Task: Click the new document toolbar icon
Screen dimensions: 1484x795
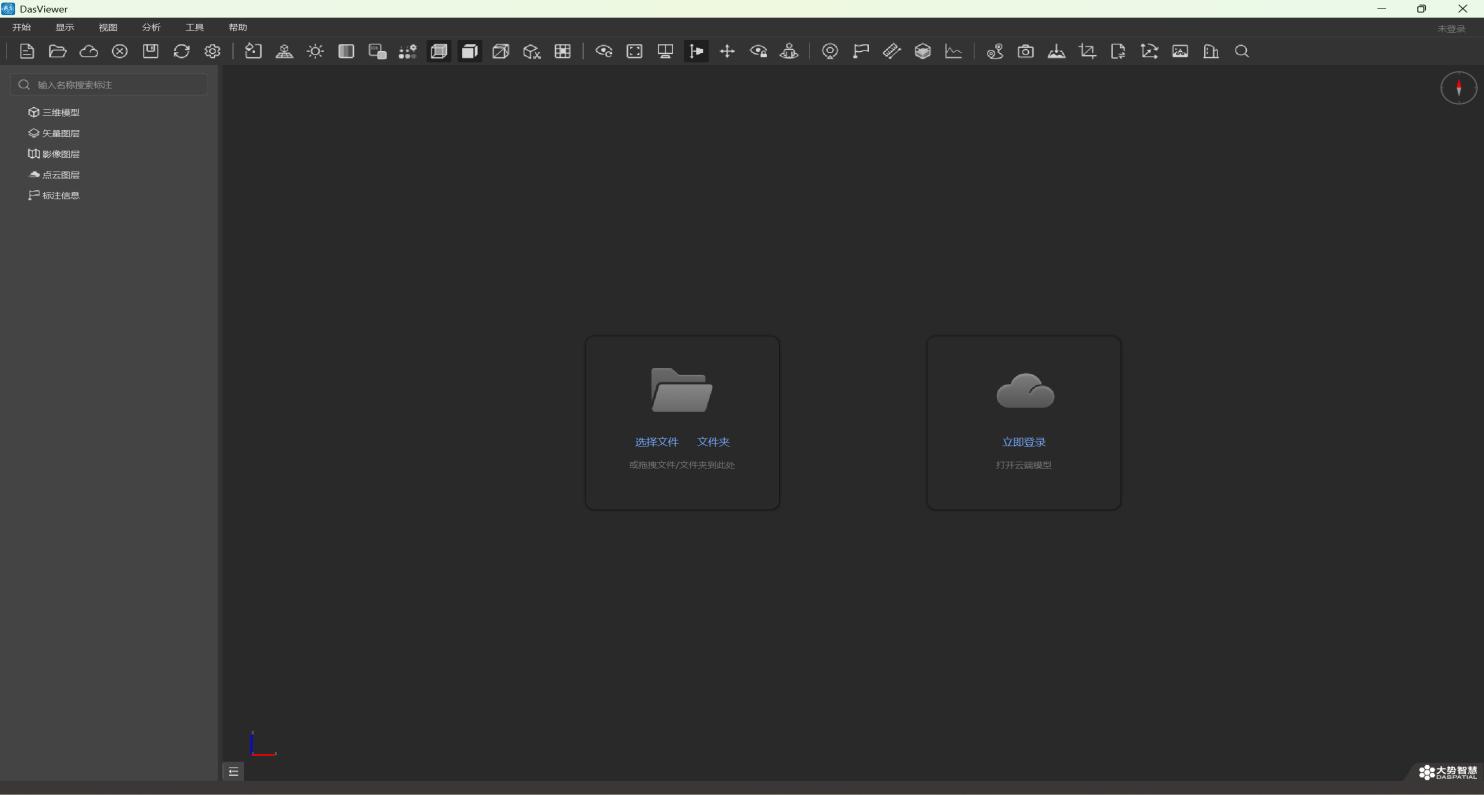Action: [x=27, y=51]
